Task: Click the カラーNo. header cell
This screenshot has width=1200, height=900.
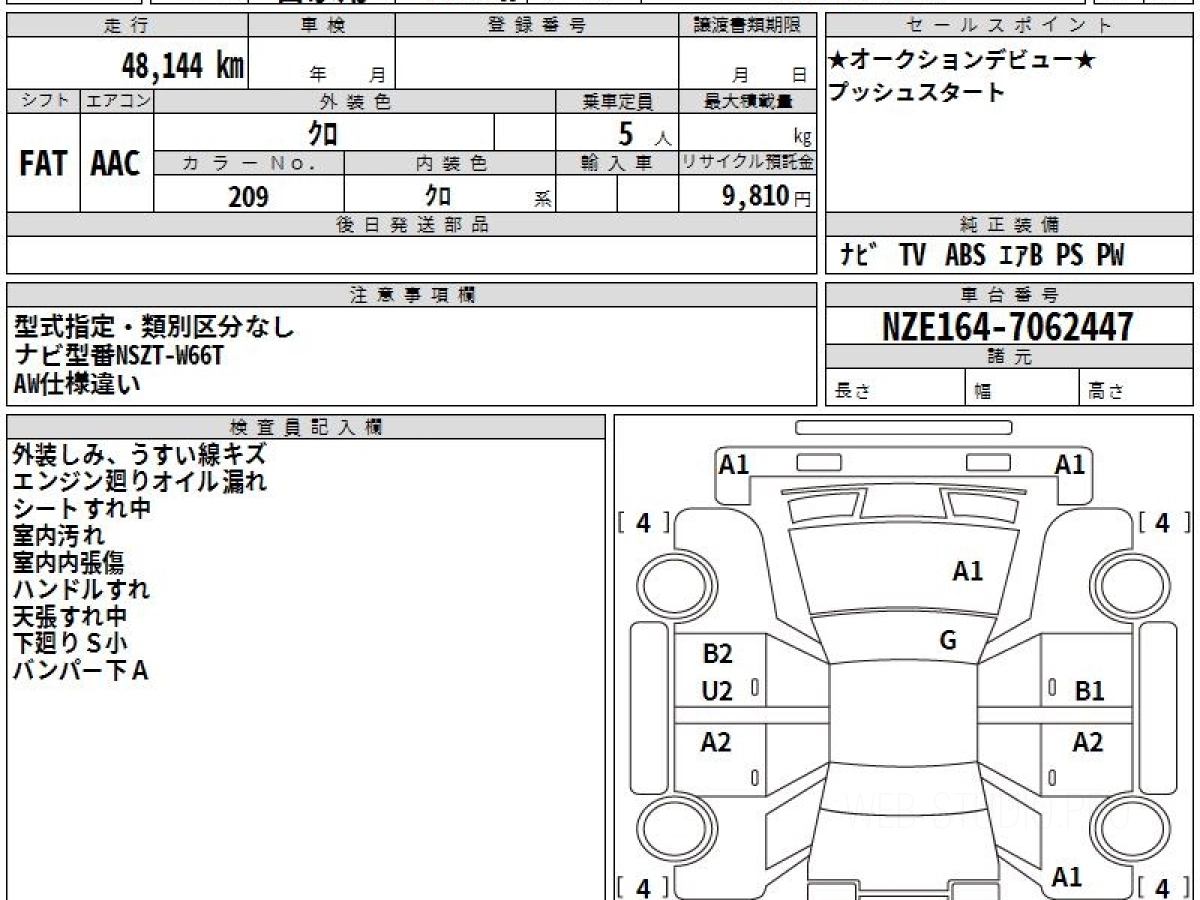Action: tap(249, 163)
